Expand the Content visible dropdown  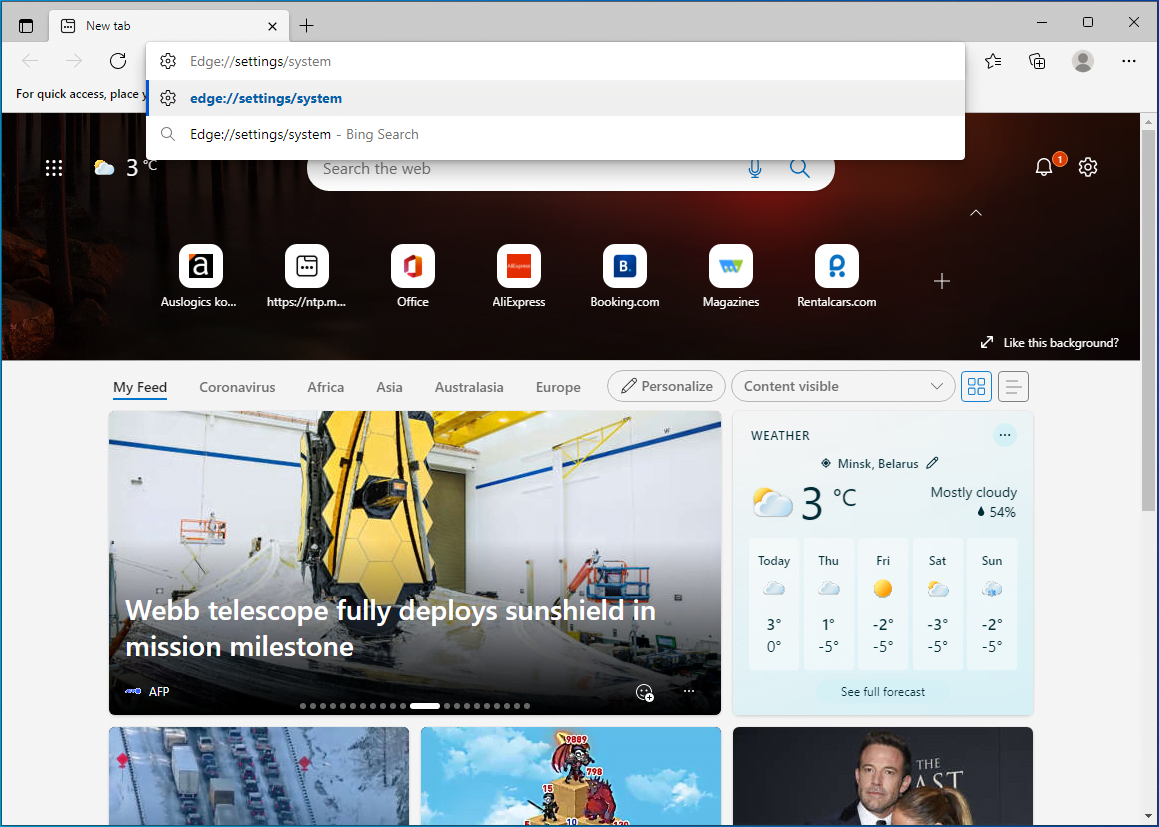pos(843,386)
